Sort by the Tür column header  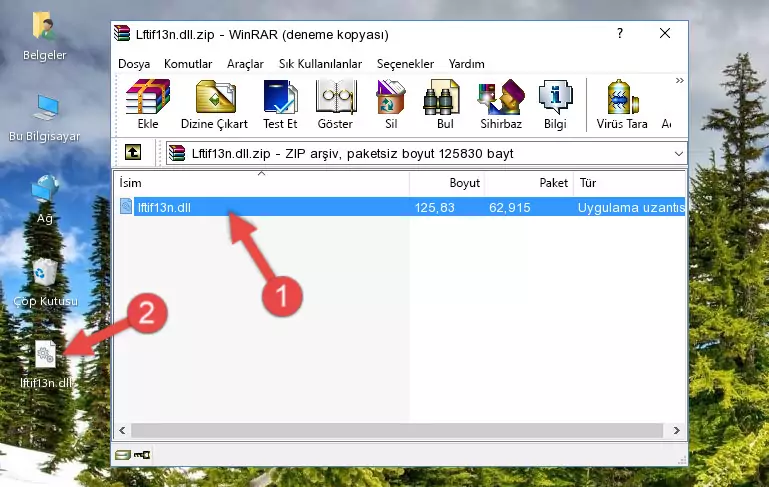pyautogui.click(x=629, y=183)
